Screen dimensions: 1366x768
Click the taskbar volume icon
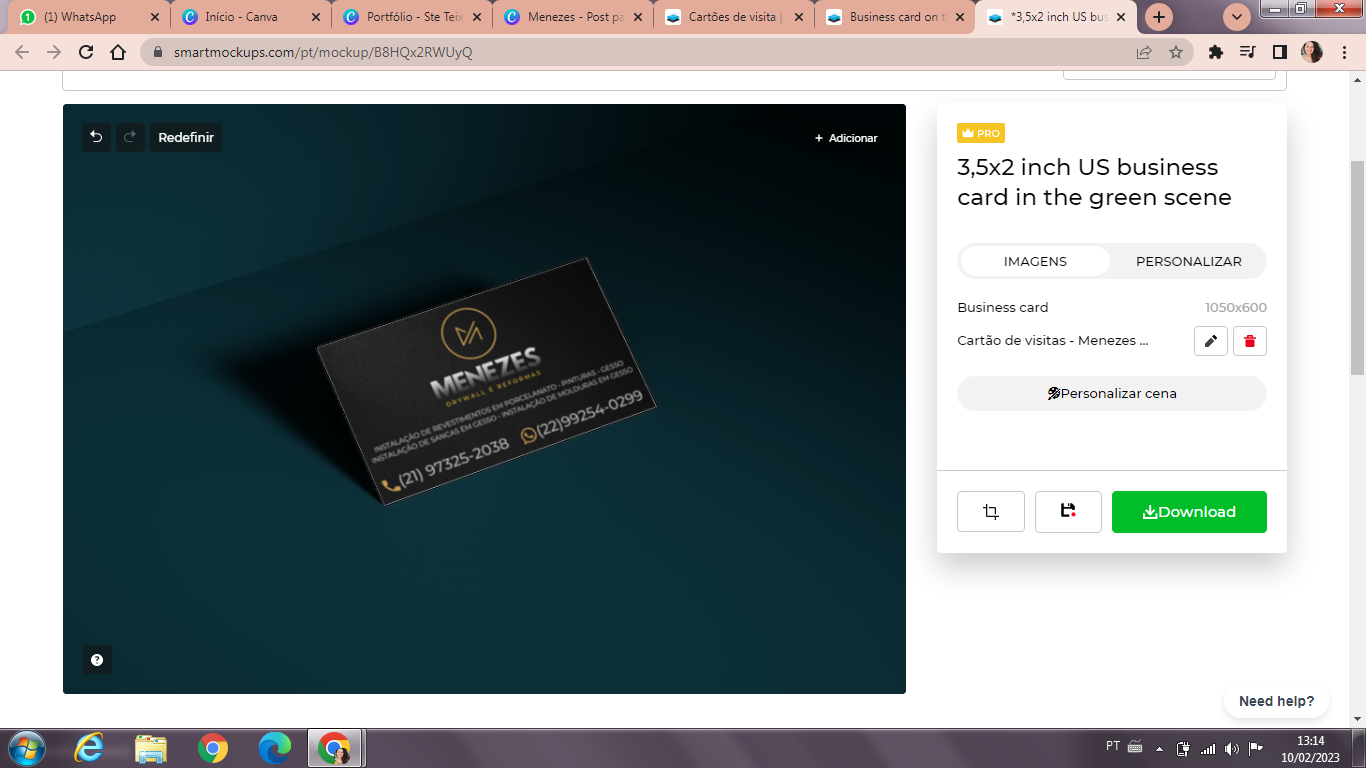(1232, 748)
